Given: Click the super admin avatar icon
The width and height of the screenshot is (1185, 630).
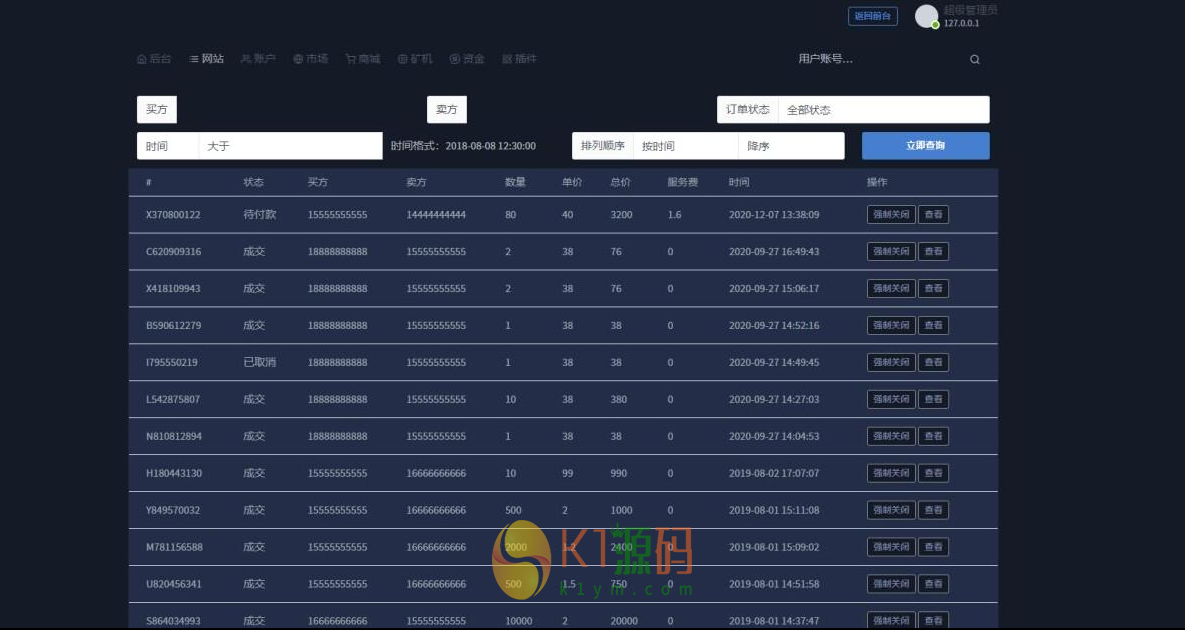Looking at the screenshot, I should [927, 16].
